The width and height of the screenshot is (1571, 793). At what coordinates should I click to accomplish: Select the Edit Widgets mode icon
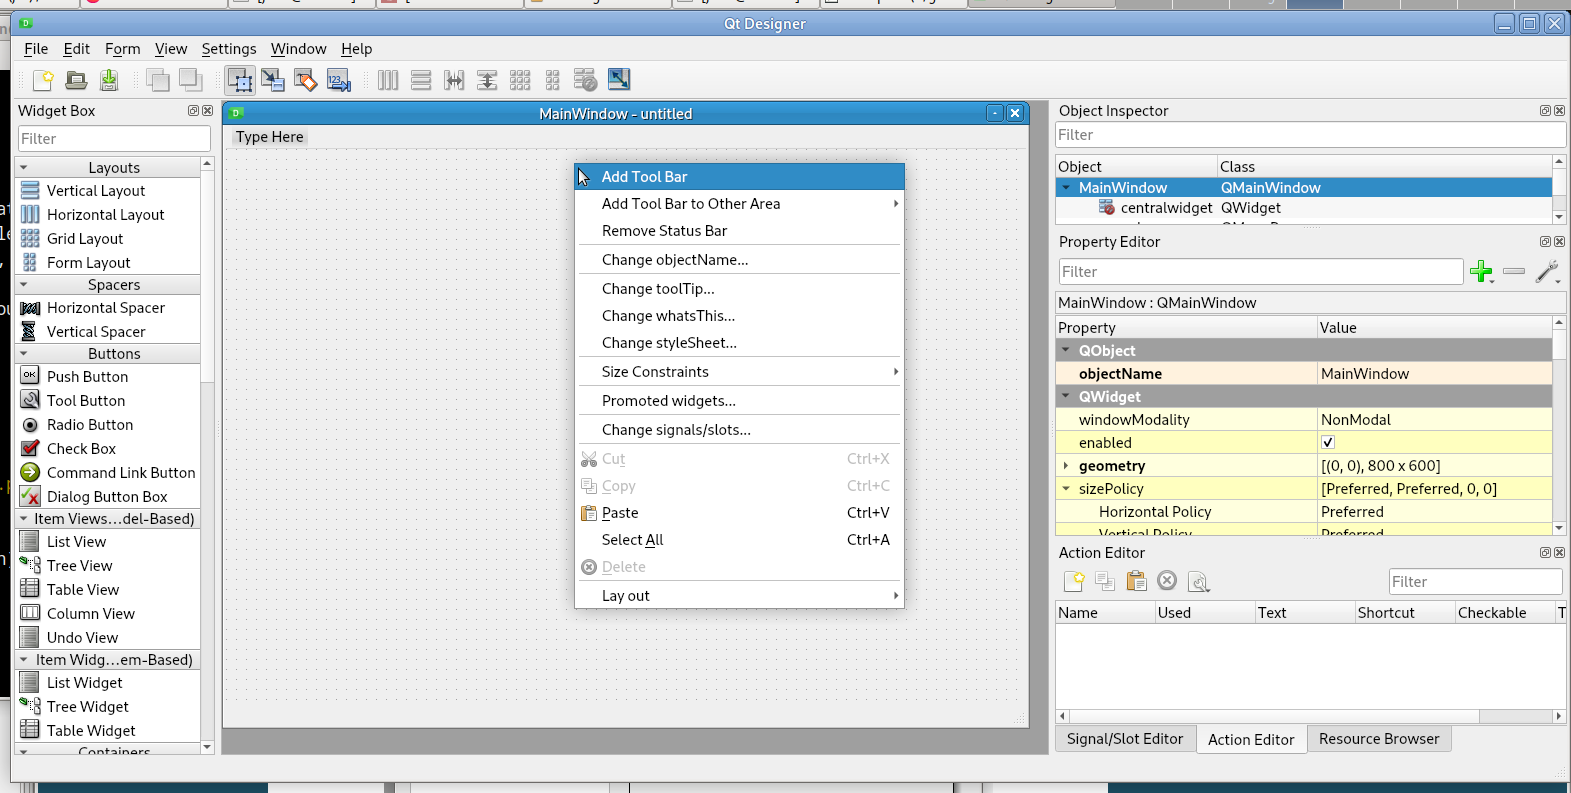pyautogui.click(x=240, y=80)
